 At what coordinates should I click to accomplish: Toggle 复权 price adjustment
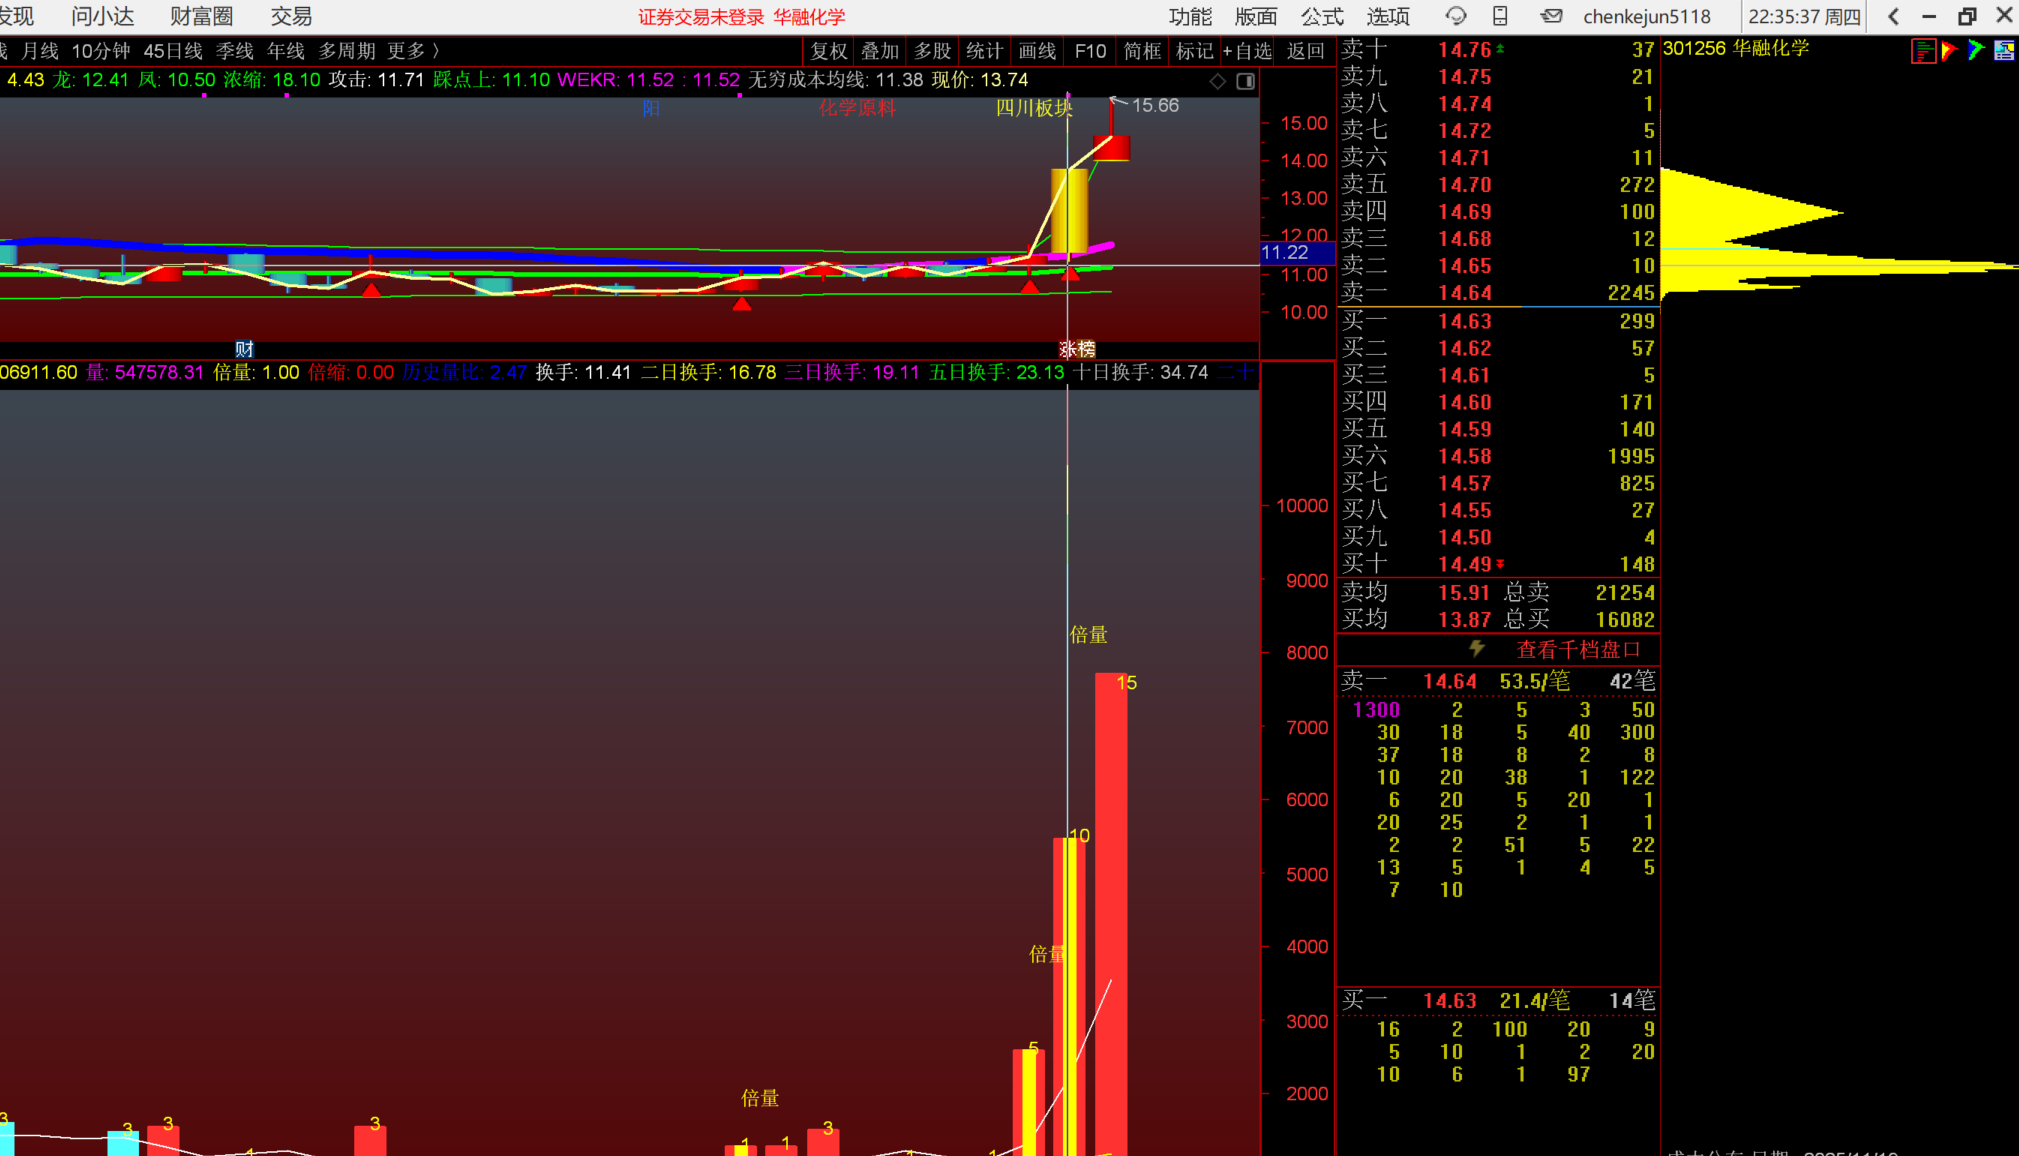828,51
